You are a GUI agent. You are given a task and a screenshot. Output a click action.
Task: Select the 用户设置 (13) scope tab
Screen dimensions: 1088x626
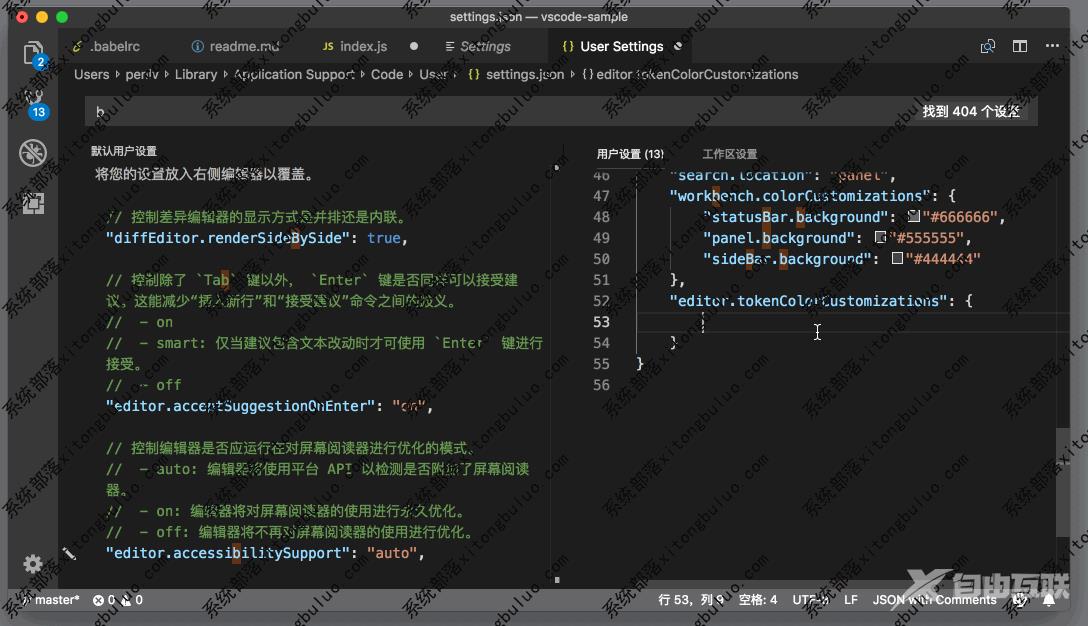630,154
